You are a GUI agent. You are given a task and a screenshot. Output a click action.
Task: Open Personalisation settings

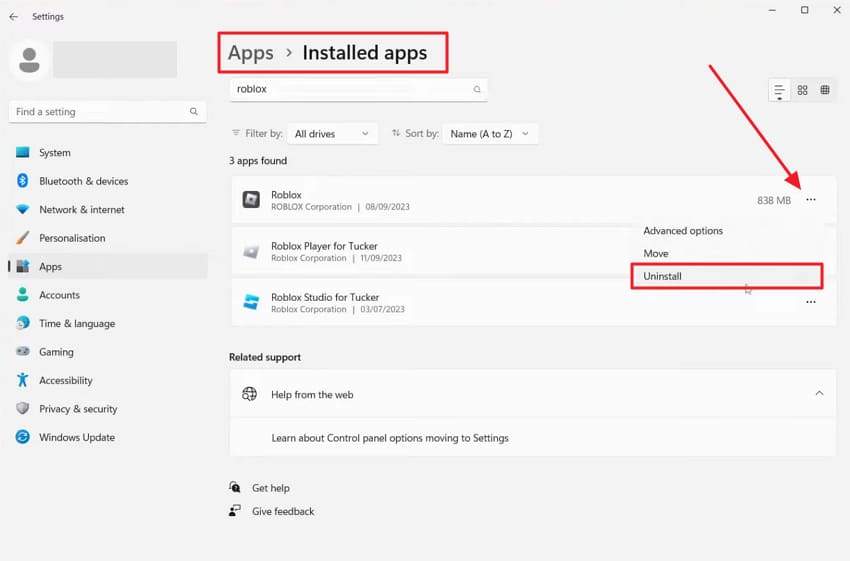point(107,238)
